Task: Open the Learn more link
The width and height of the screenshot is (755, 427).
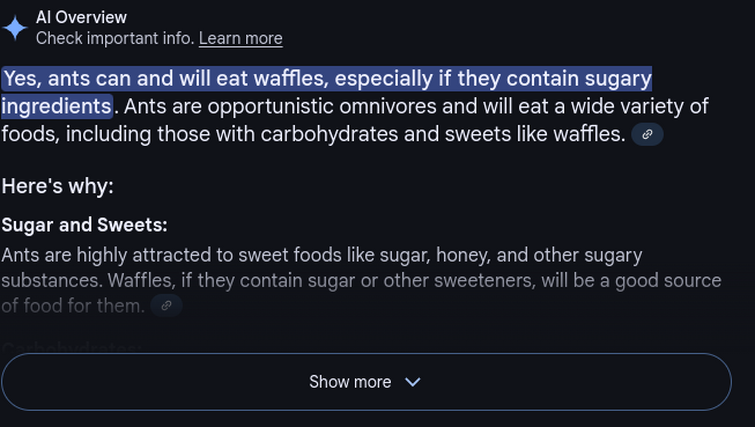Action: [241, 39]
